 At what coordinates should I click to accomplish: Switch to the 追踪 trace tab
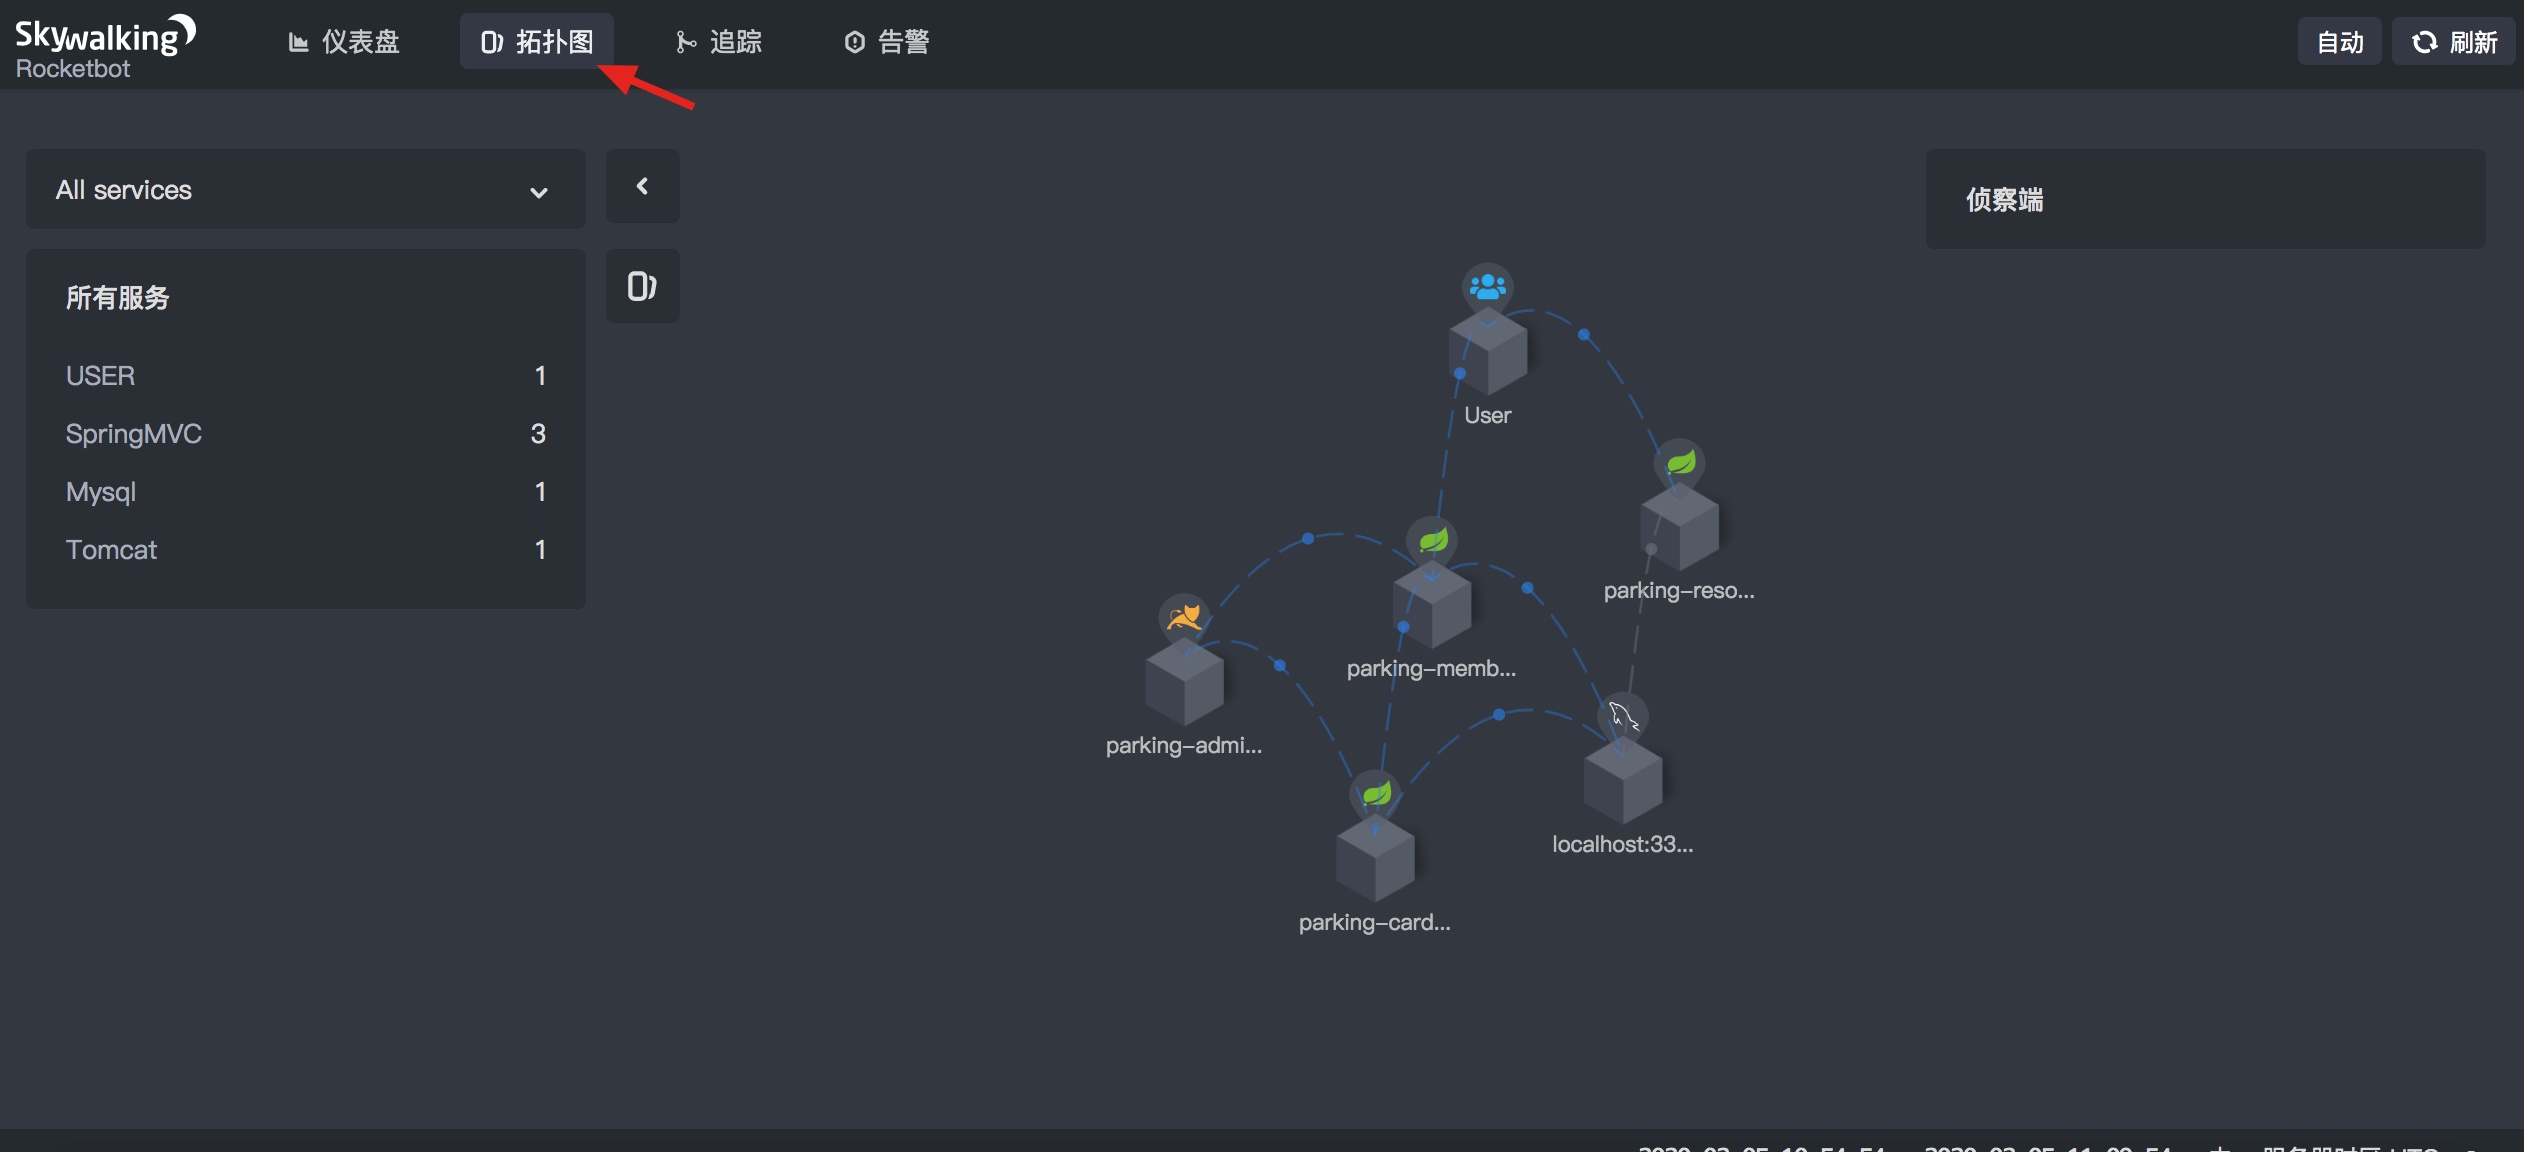coord(719,42)
